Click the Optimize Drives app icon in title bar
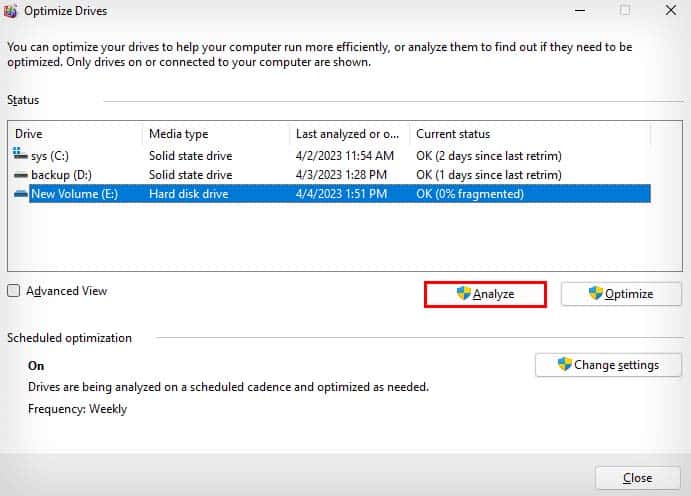Image resolution: width=691 pixels, height=496 pixels. coord(10,11)
